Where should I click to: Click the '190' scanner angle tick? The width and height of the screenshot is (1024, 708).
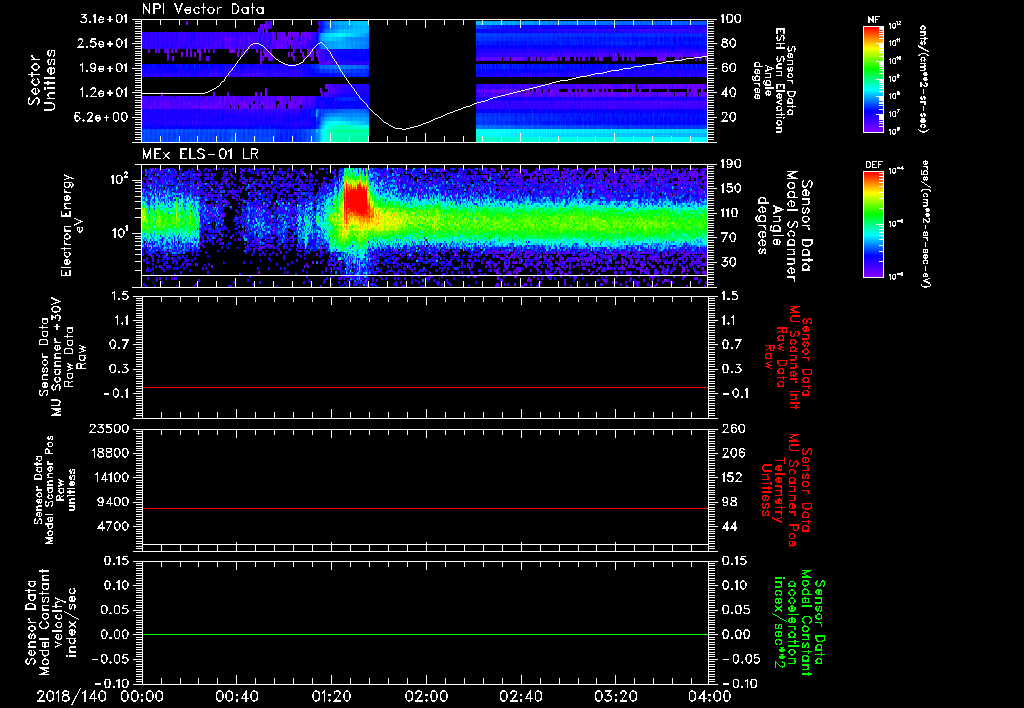[x=733, y=164]
